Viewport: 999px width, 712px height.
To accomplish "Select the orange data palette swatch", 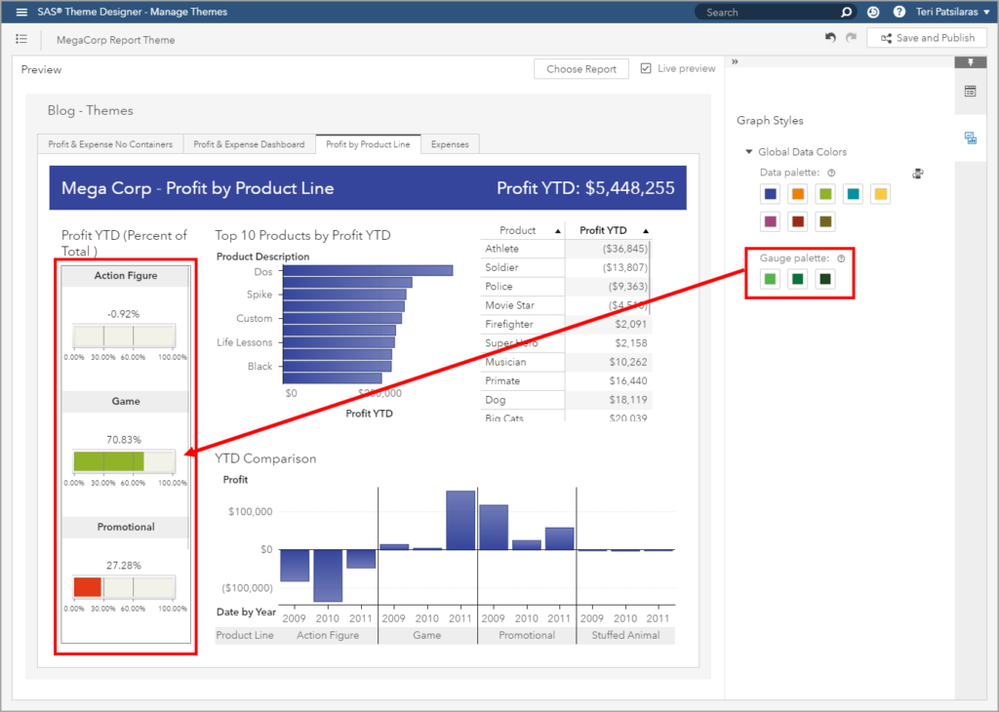I will click(798, 194).
